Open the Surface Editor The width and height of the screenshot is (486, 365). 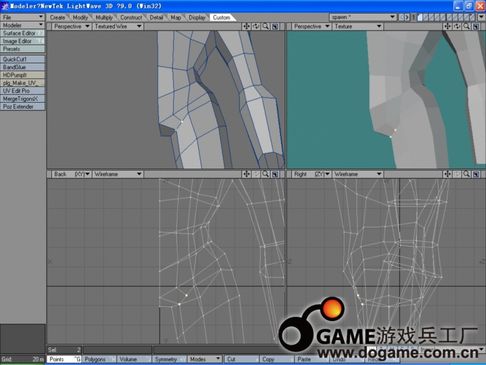tap(23, 33)
